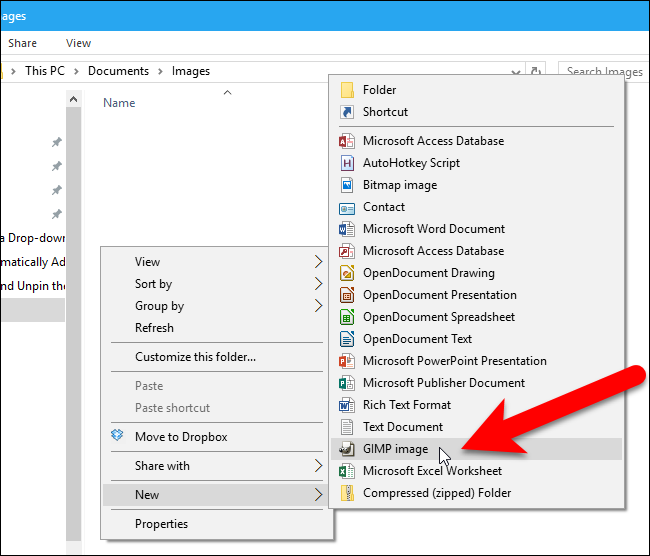Select Refresh in the context menu
Viewport: 650px width, 556px height.
click(x=217, y=328)
